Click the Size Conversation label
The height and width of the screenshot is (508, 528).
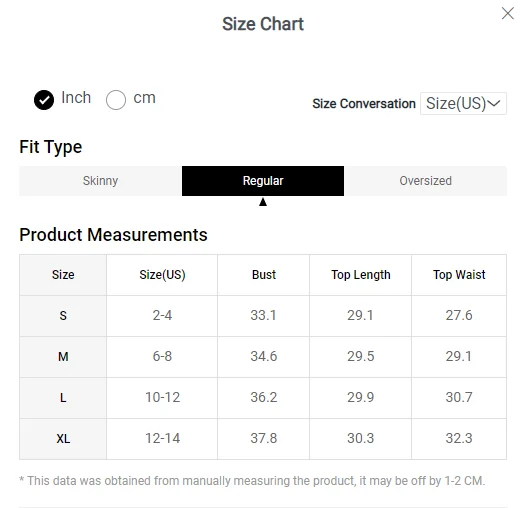click(x=364, y=104)
